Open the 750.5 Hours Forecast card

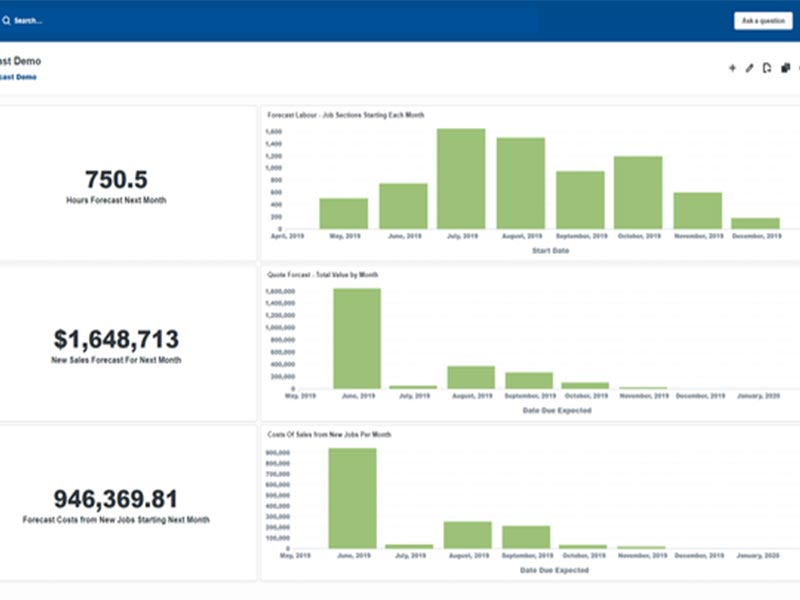pos(116,183)
